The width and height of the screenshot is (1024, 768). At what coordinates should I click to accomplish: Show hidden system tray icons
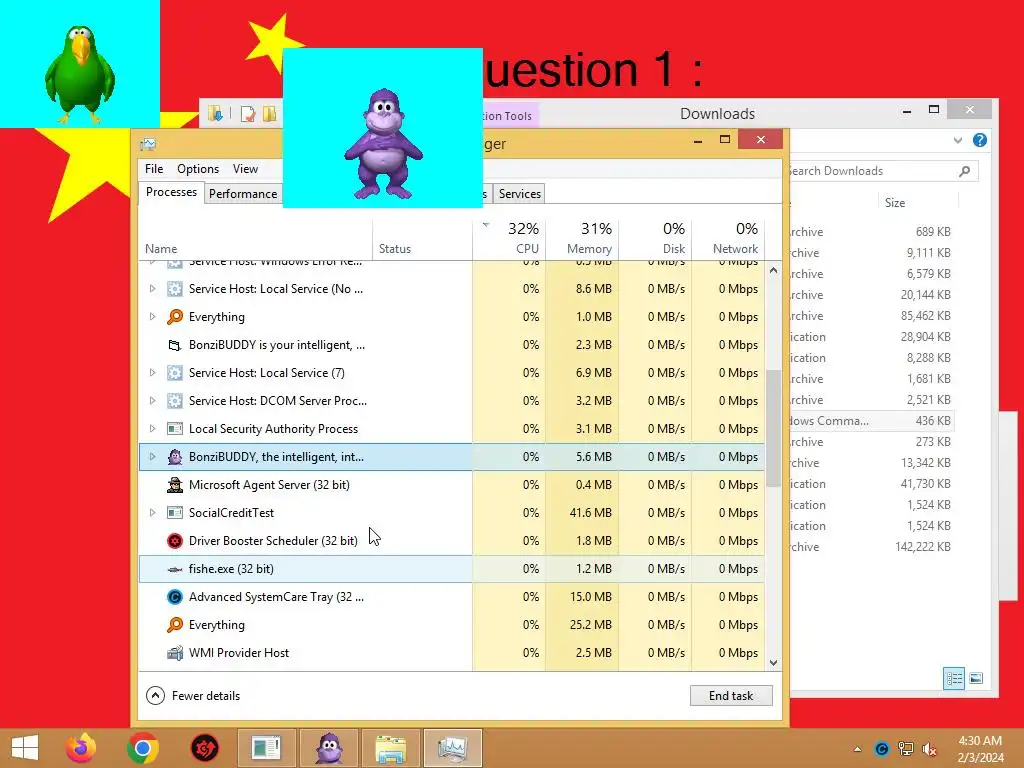pos(857,749)
